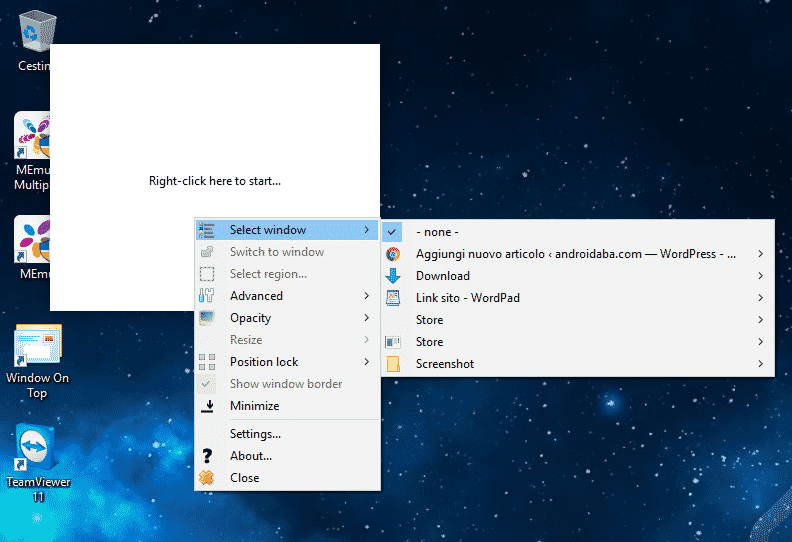
Task: Expand arrow for the second Store entry
Action: click(761, 342)
